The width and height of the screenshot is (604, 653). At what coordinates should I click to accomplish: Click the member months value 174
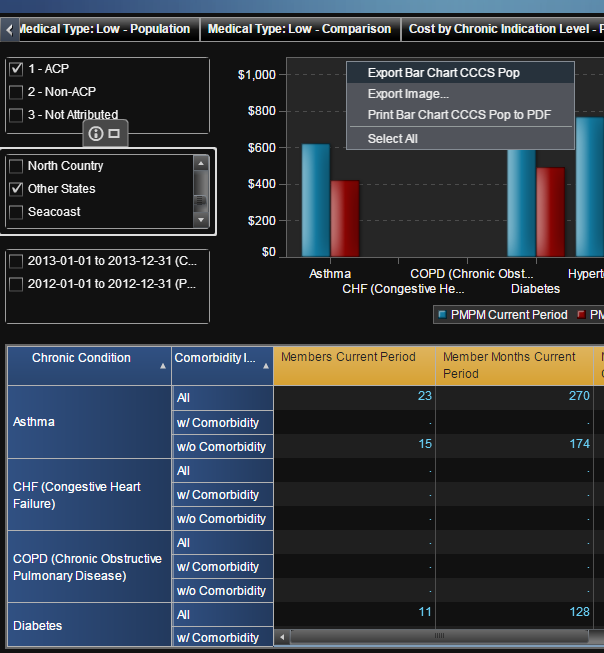(x=579, y=444)
